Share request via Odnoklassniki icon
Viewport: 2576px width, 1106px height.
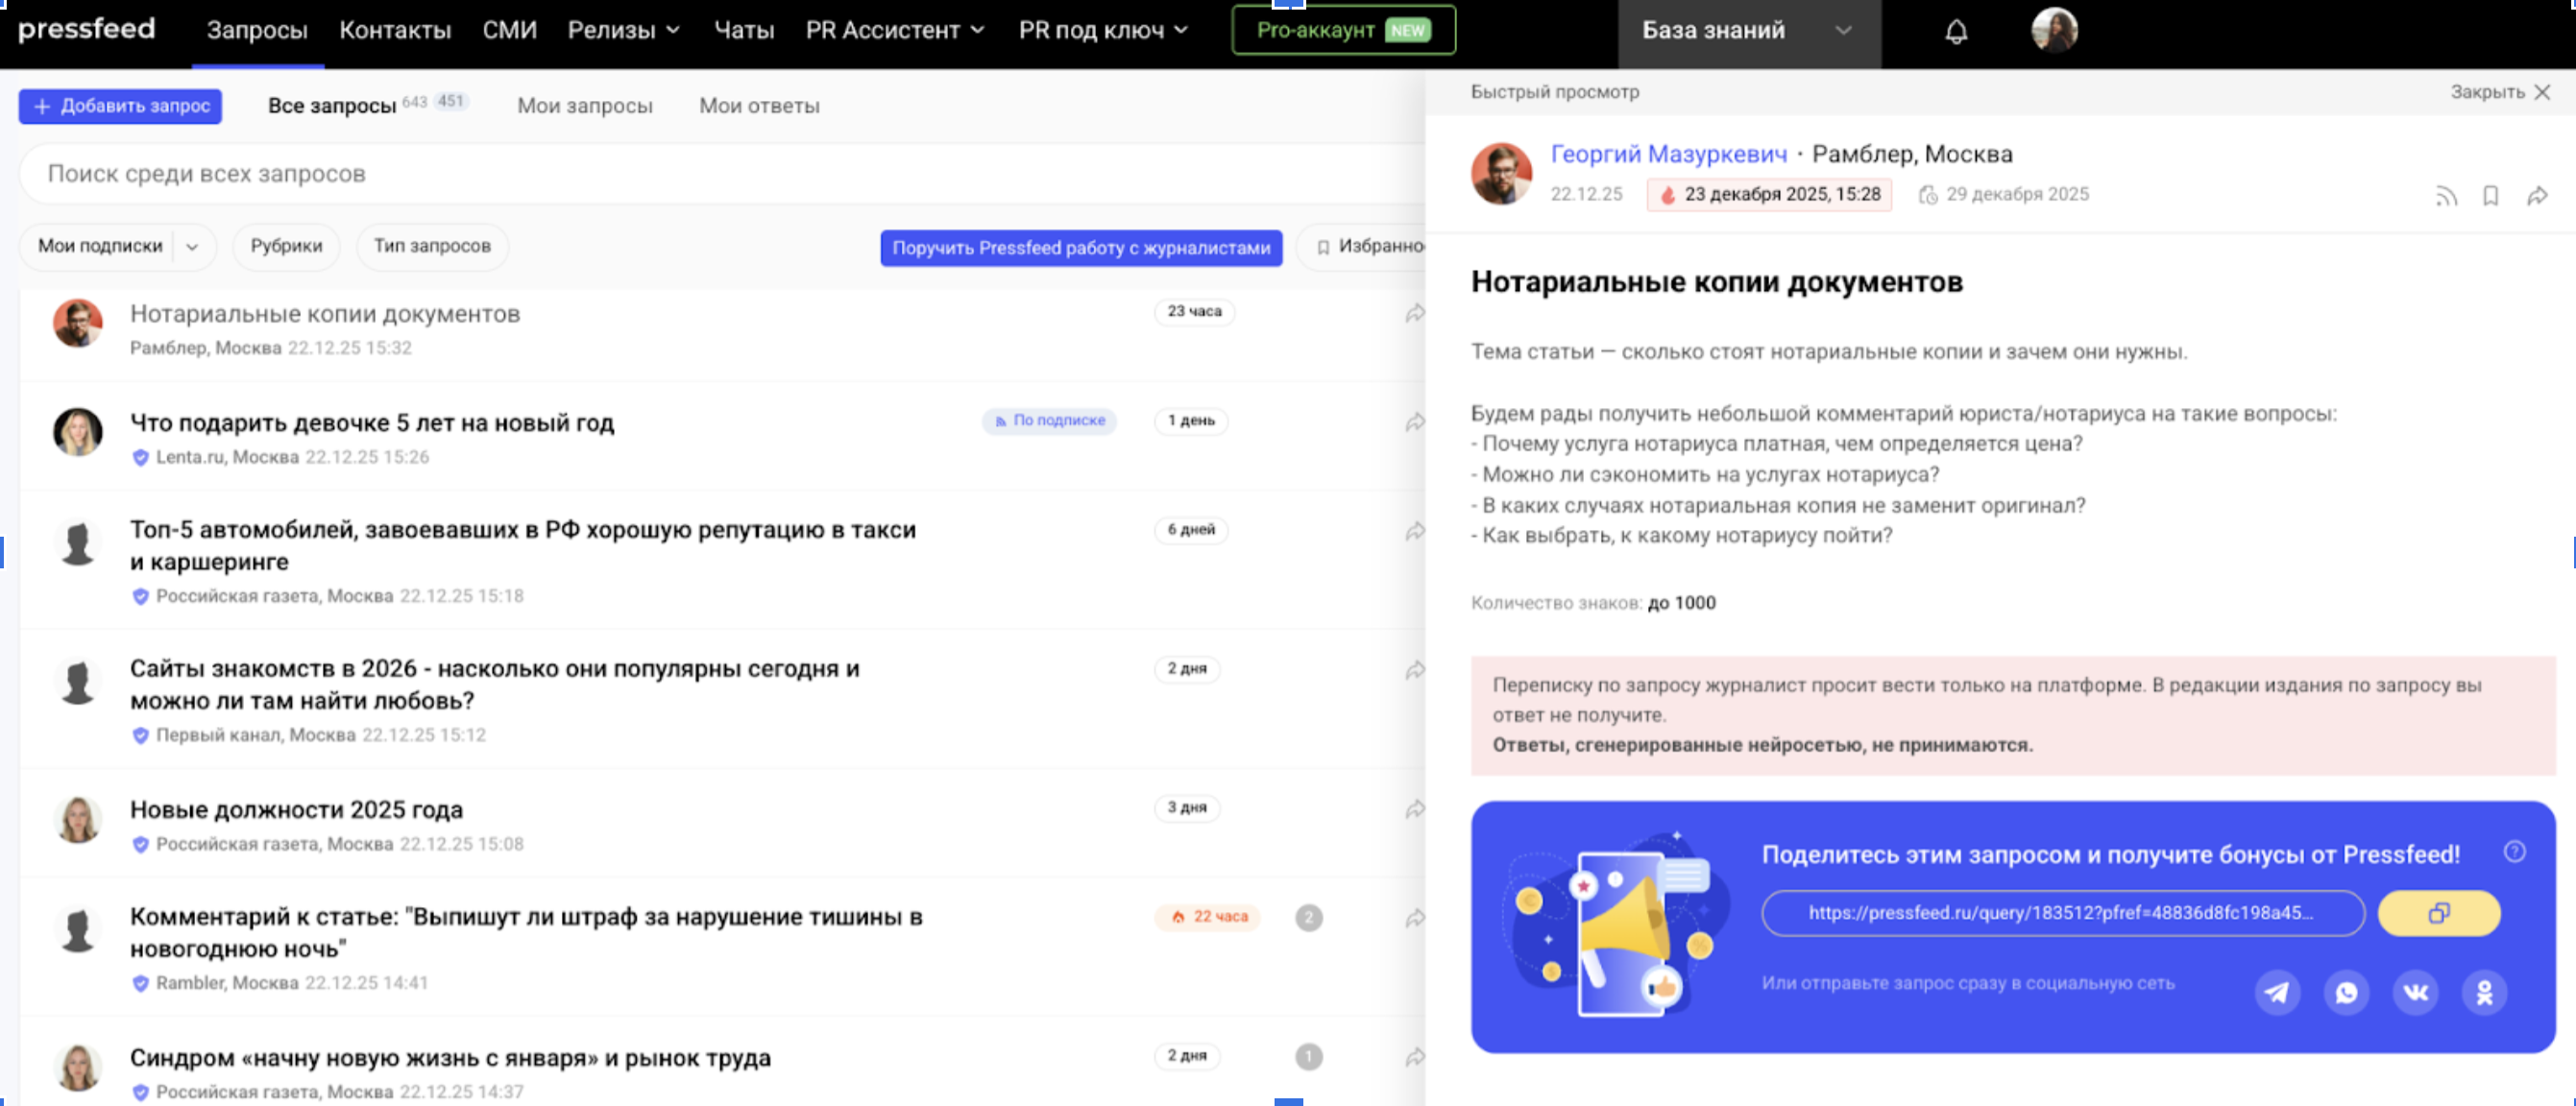click(2484, 992)
